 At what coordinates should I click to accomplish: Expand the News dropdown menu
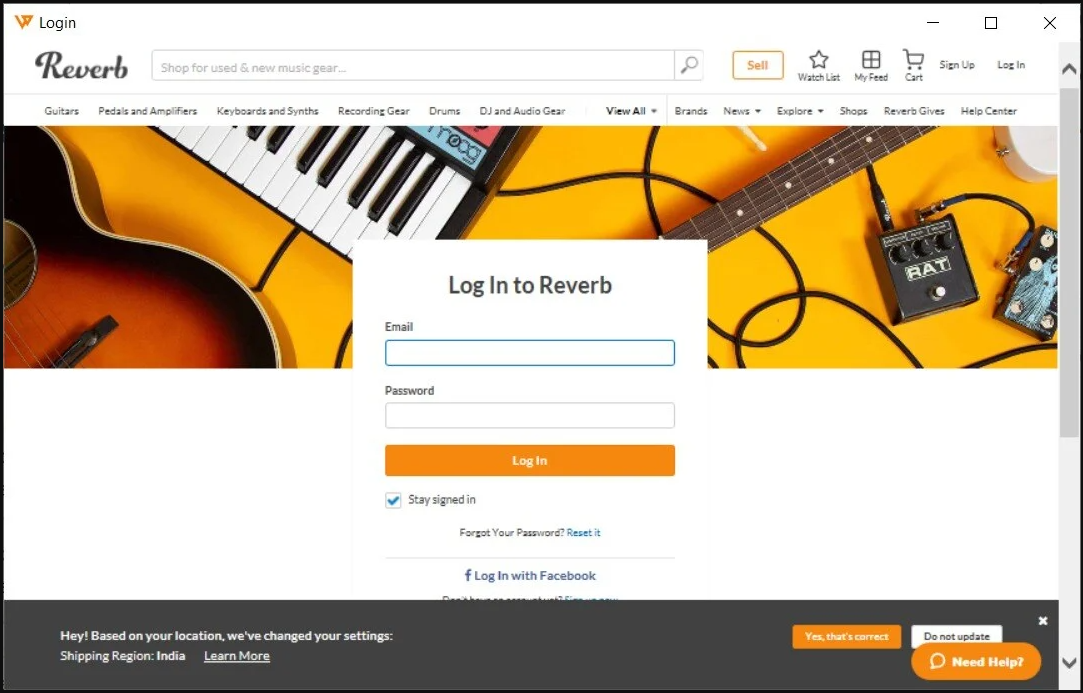pyautogui.click(x=742, y=111)
